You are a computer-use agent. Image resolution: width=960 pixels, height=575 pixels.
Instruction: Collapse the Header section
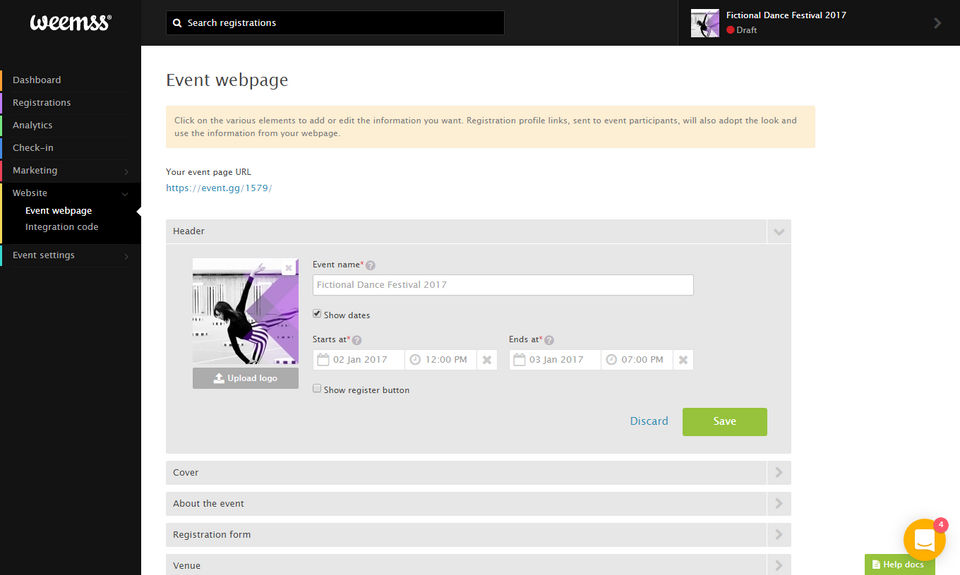coord(779,231)
